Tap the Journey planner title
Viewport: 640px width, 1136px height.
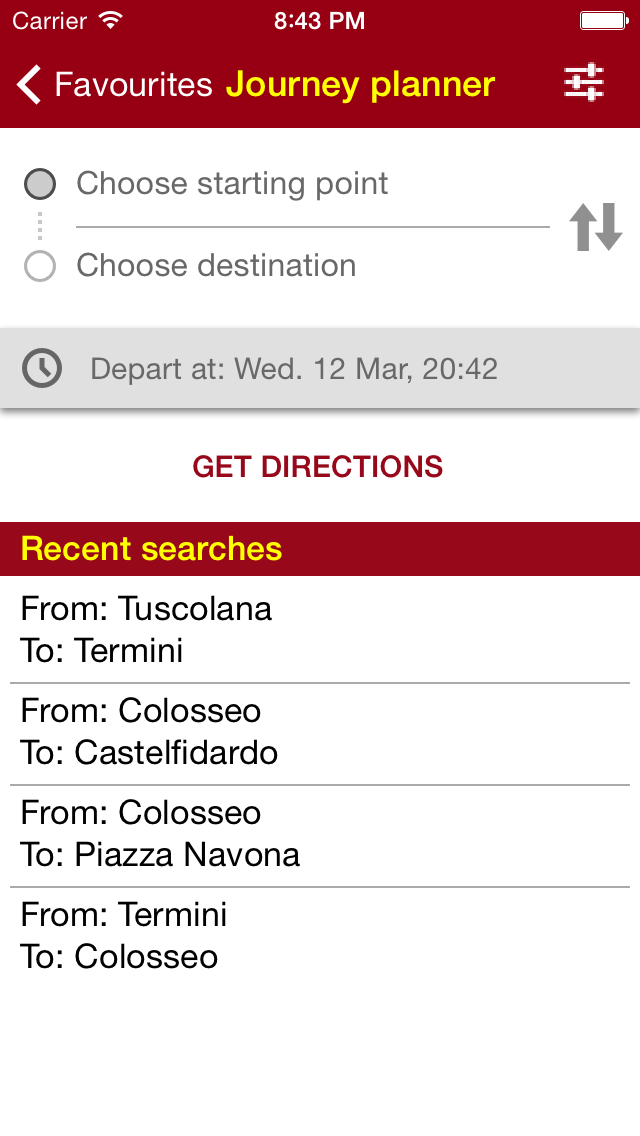click(x=360, y=85)
